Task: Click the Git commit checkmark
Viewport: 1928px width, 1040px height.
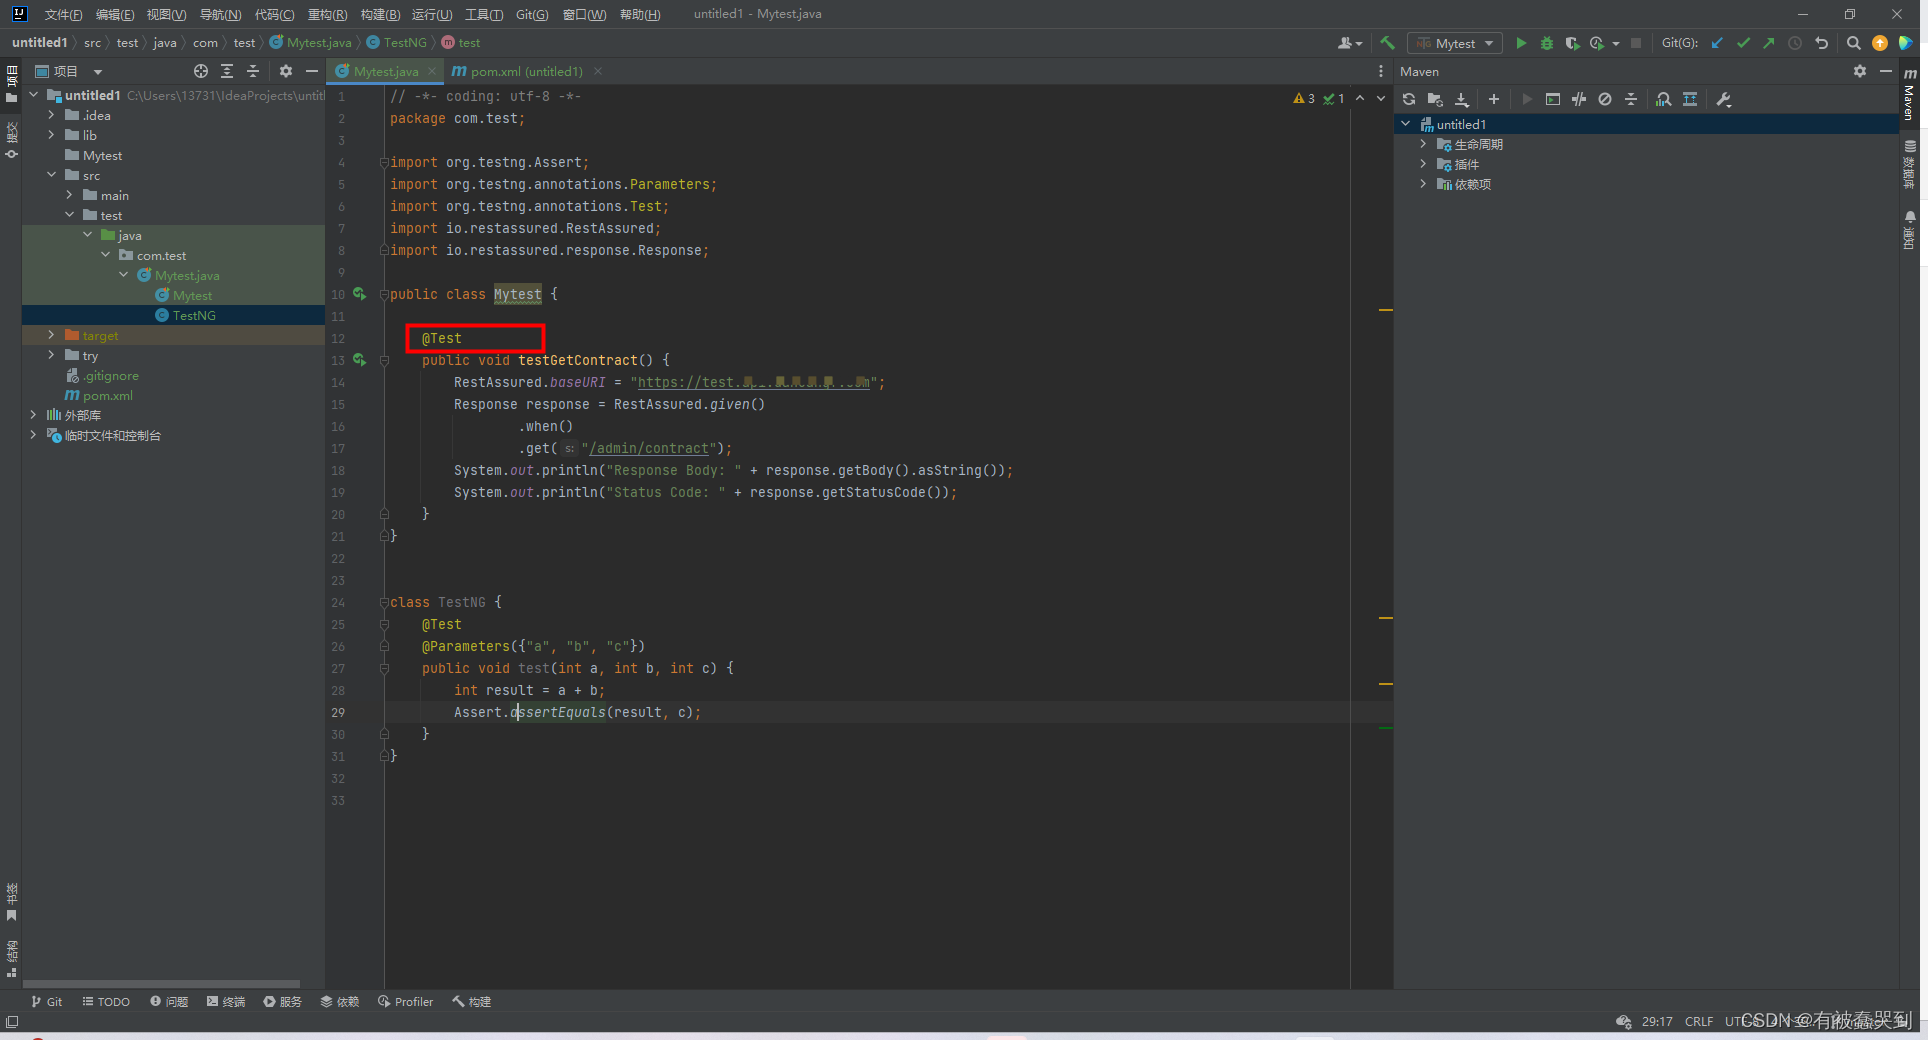Action: click(1743, 43)
